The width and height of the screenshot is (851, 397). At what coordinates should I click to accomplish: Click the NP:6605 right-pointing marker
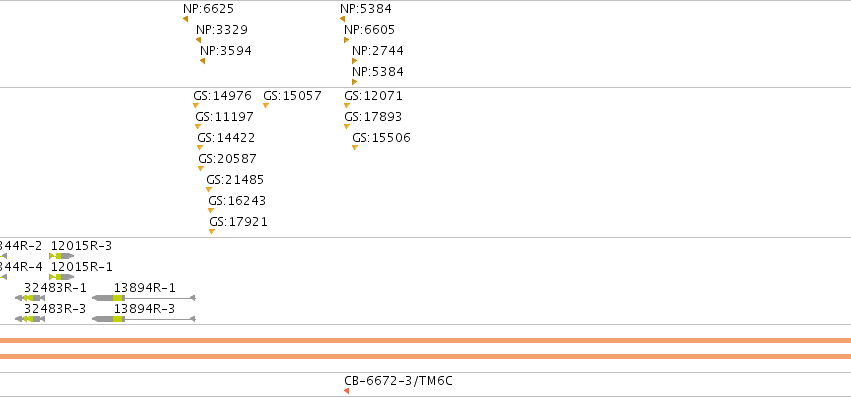pos(347,40)
